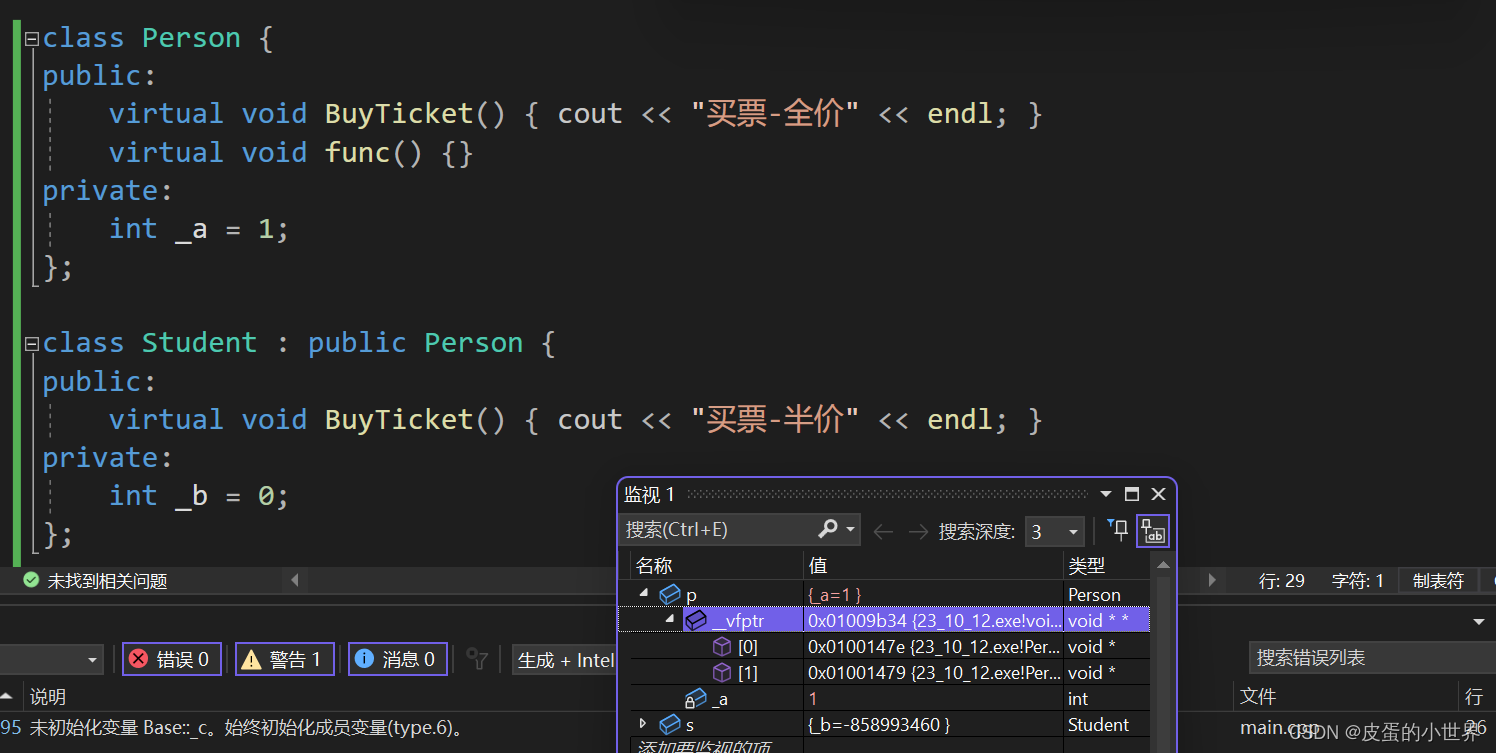The height and width of the screenshot is (753, 1496).
Task: Click the error list filter funnel icon
Action: pos(478,659)
